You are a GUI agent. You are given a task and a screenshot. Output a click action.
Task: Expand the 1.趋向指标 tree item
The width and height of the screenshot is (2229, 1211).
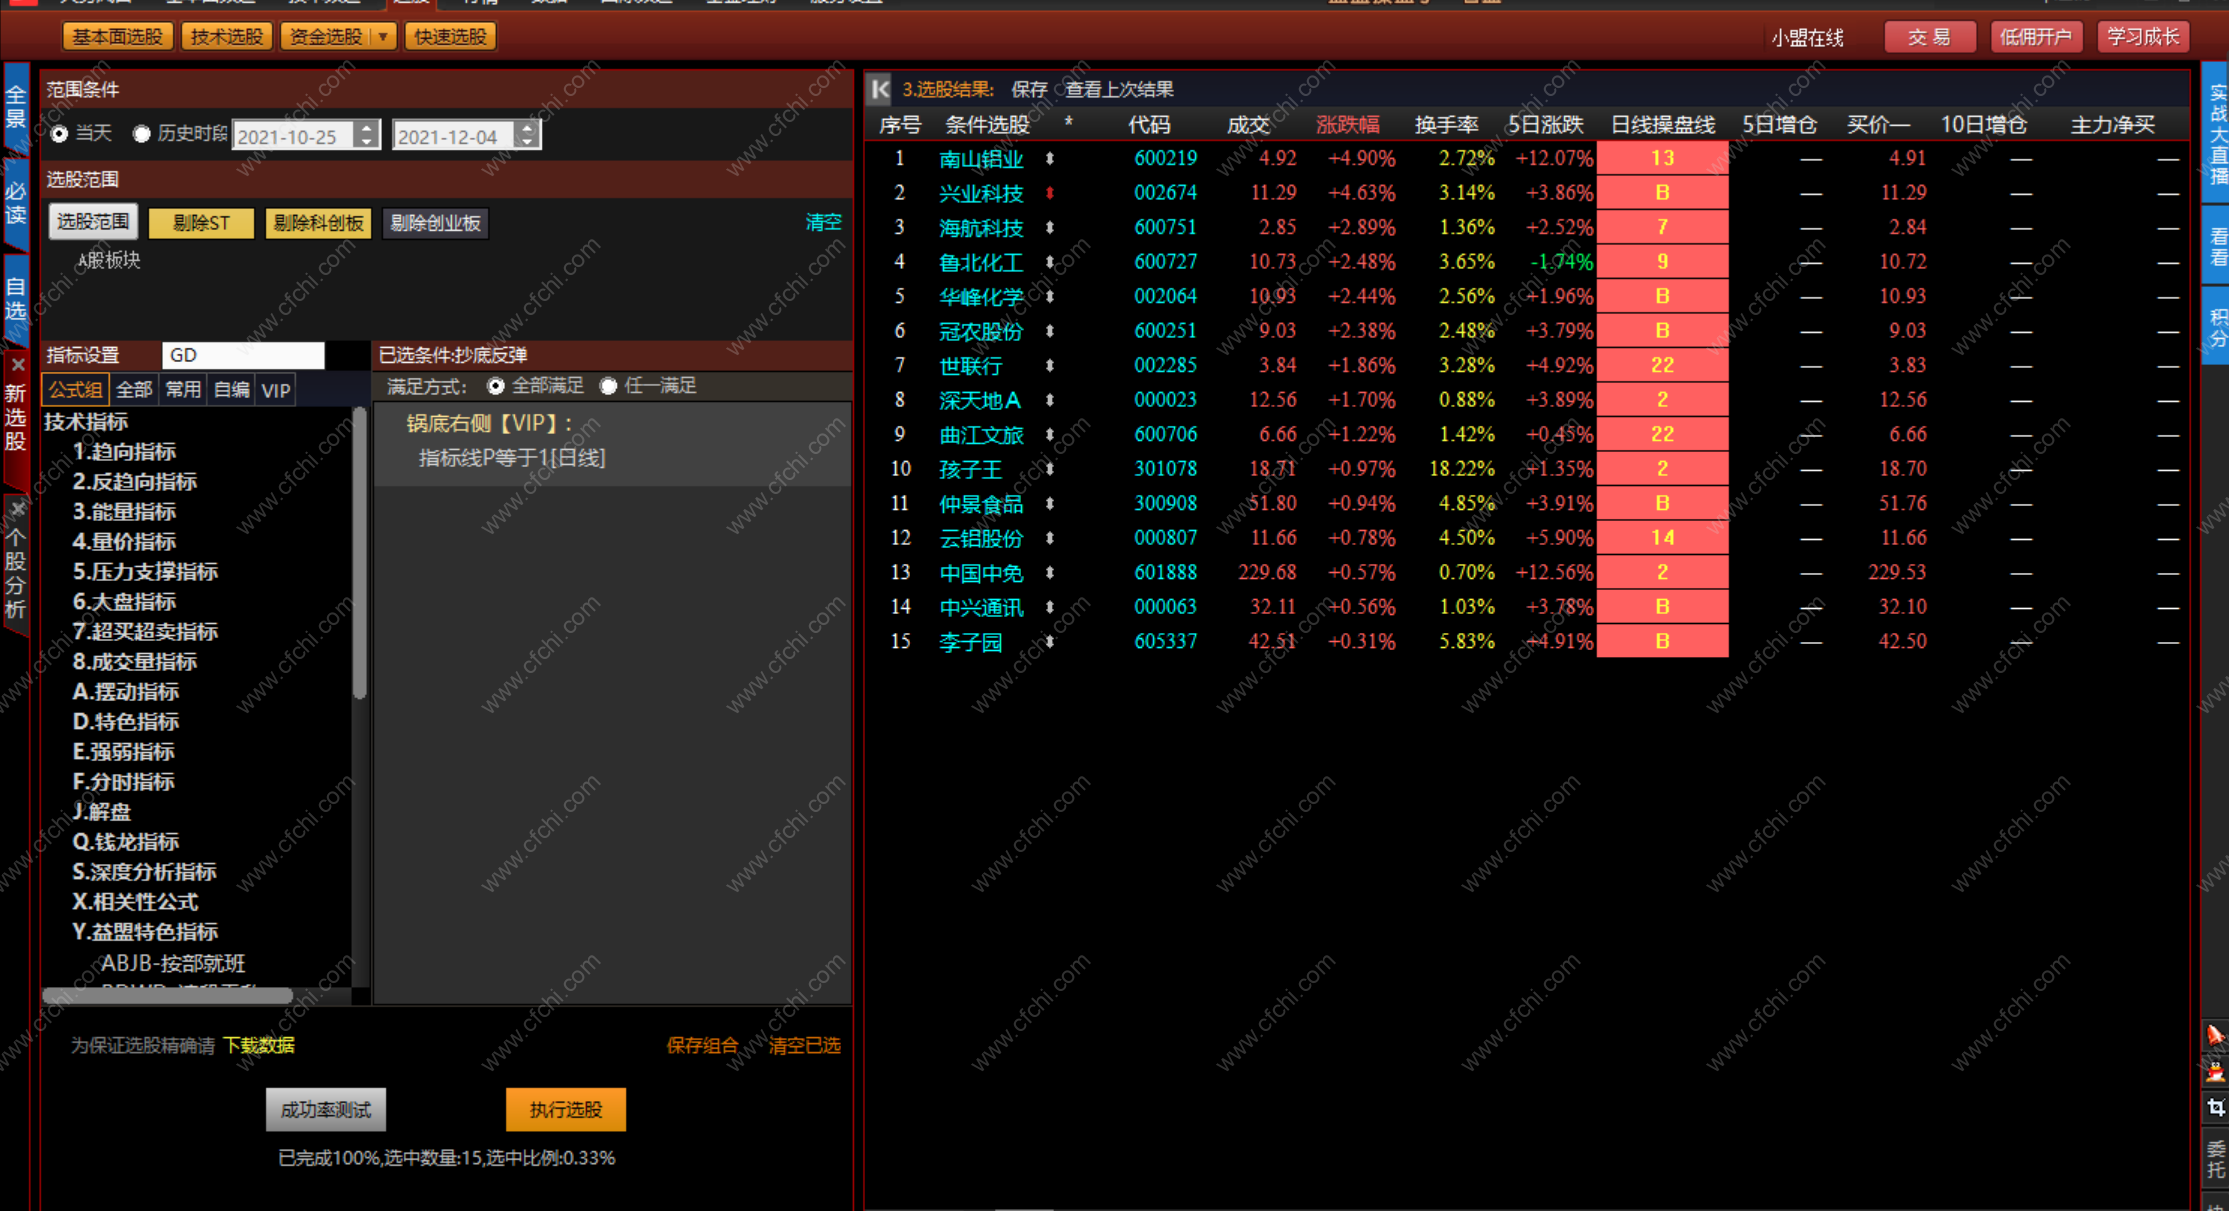pos(124,452)
